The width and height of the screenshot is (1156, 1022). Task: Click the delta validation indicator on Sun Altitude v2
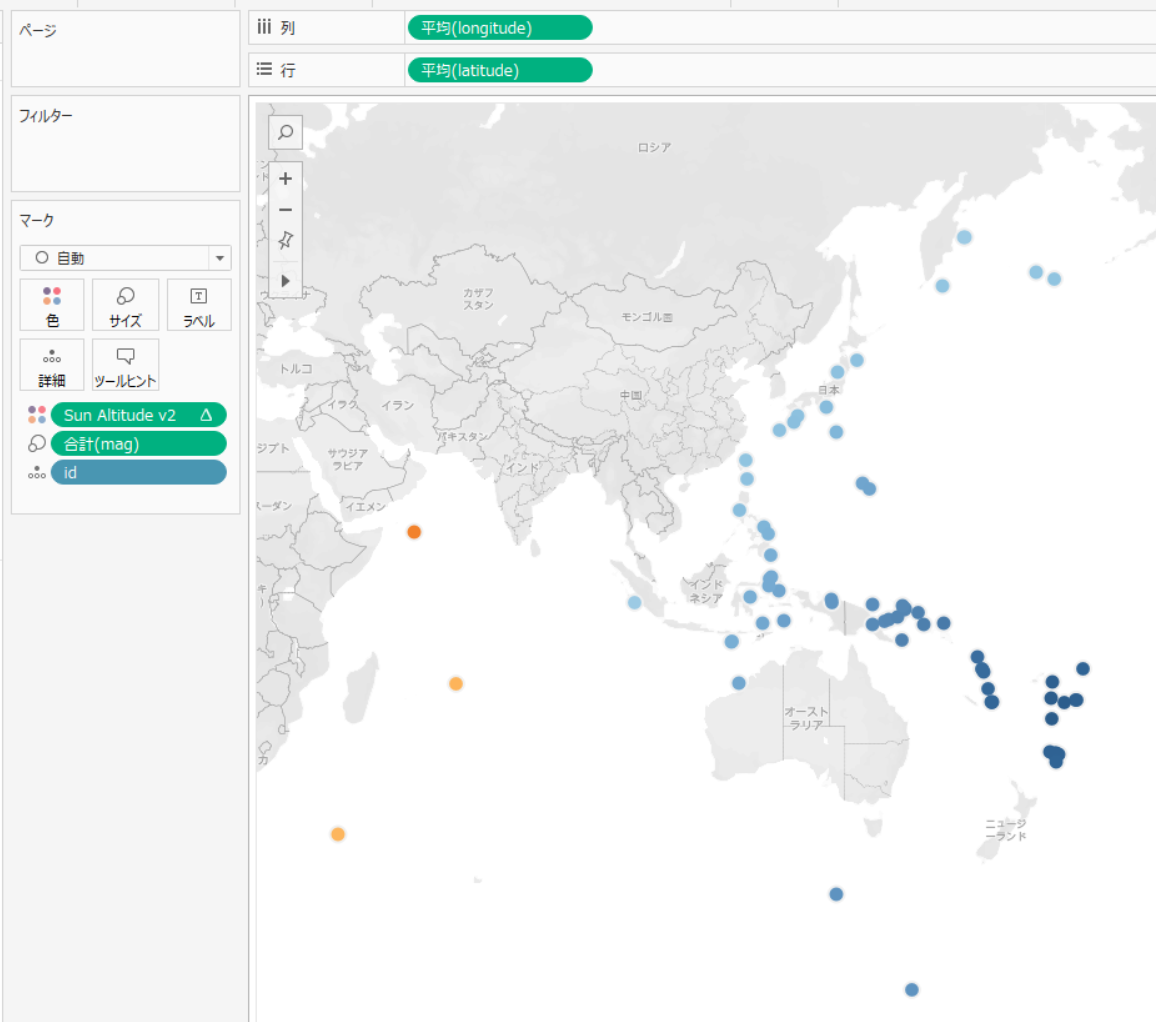tap(204, 414)
